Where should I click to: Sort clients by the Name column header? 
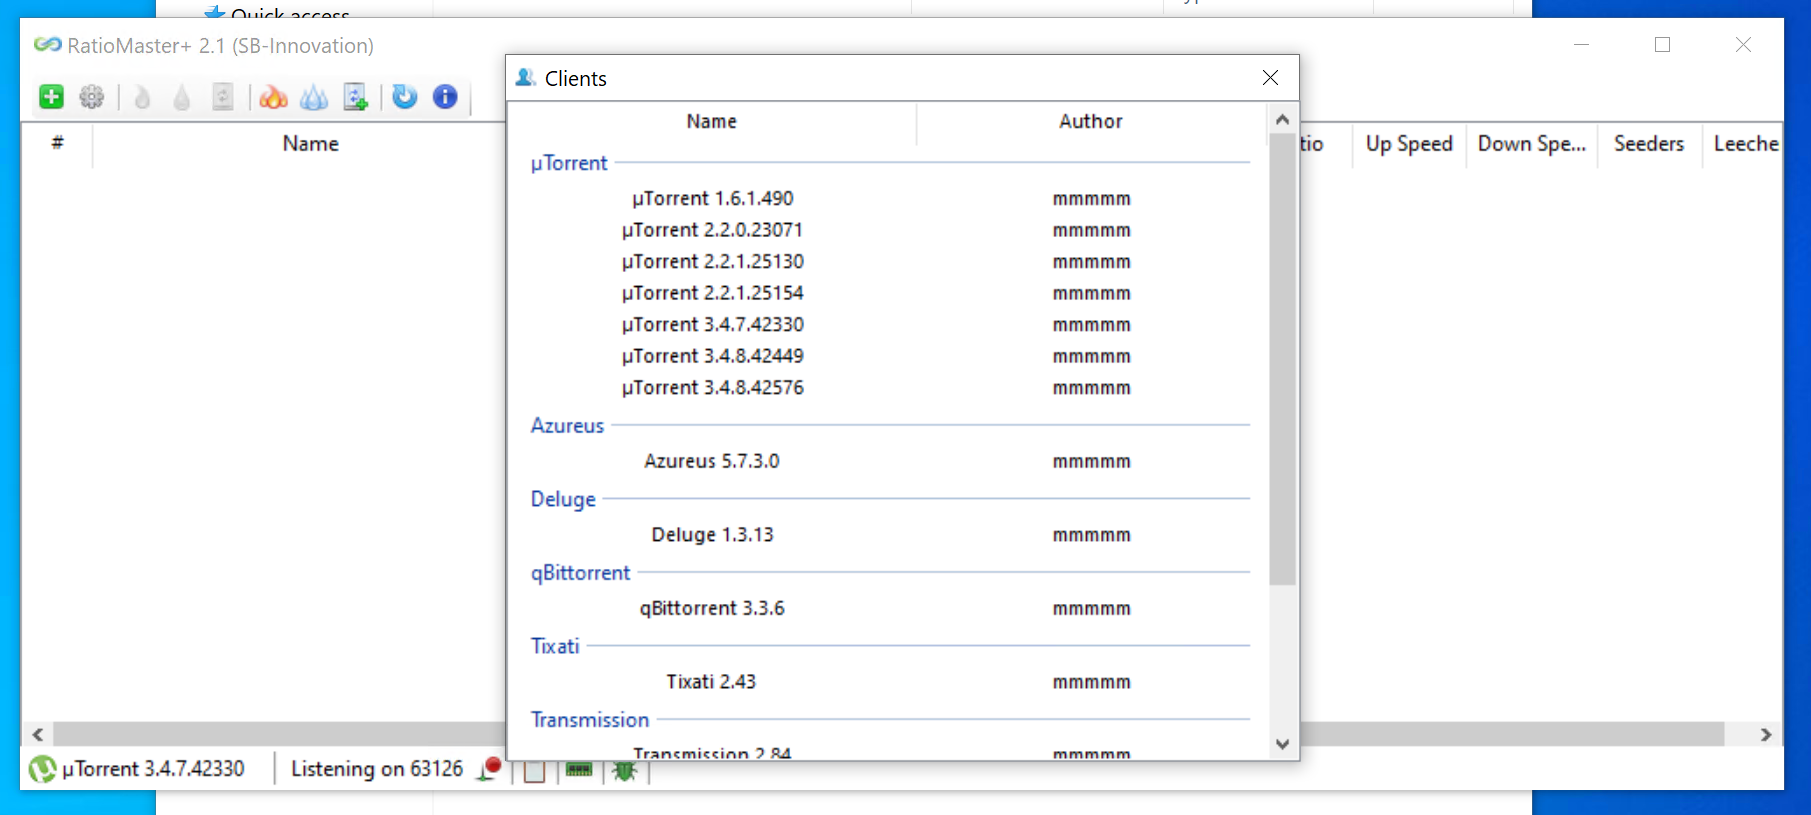coord(712,122)
